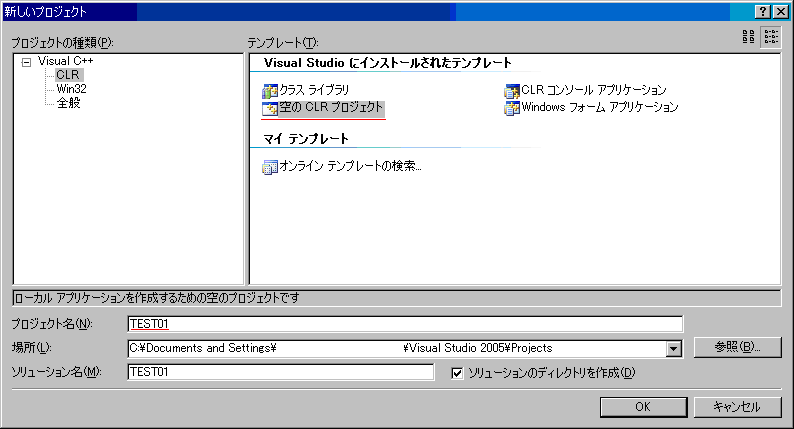Click the 空の CLR プロジェクト template icon
Screen dimensions: 794x429
[x=269, y=108]
